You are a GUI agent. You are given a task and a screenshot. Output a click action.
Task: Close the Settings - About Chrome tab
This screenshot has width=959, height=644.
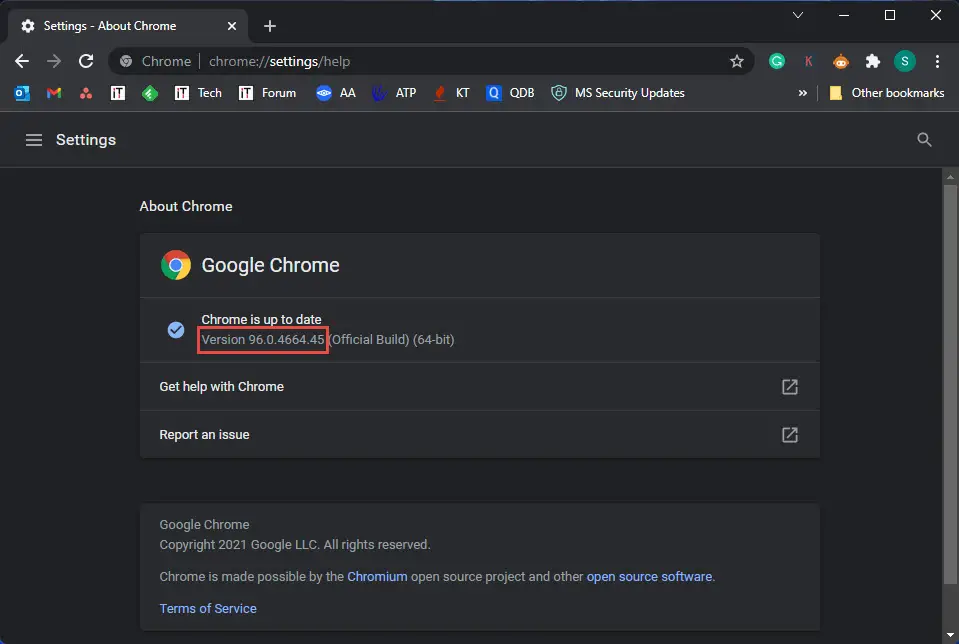point(232,26)
